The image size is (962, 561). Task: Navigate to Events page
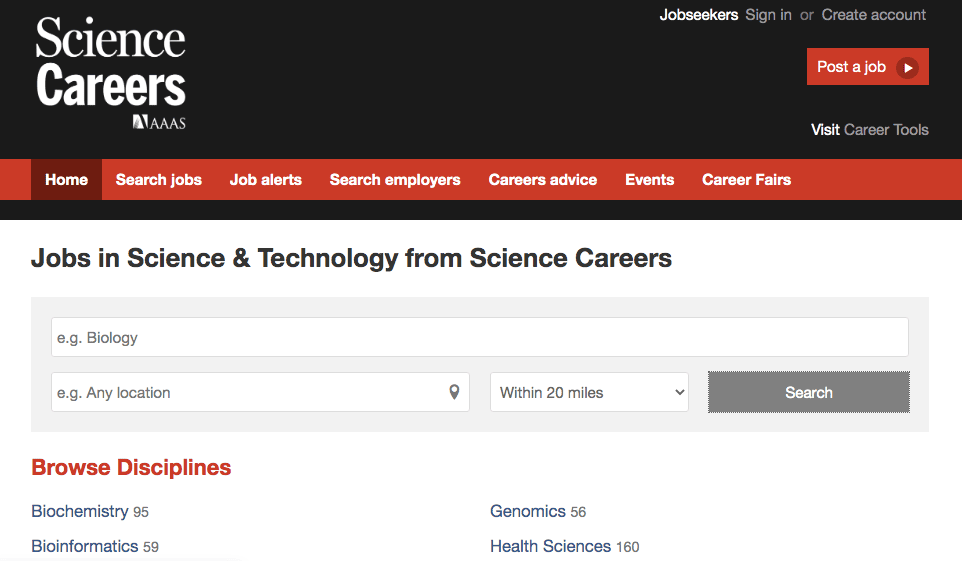649,180
